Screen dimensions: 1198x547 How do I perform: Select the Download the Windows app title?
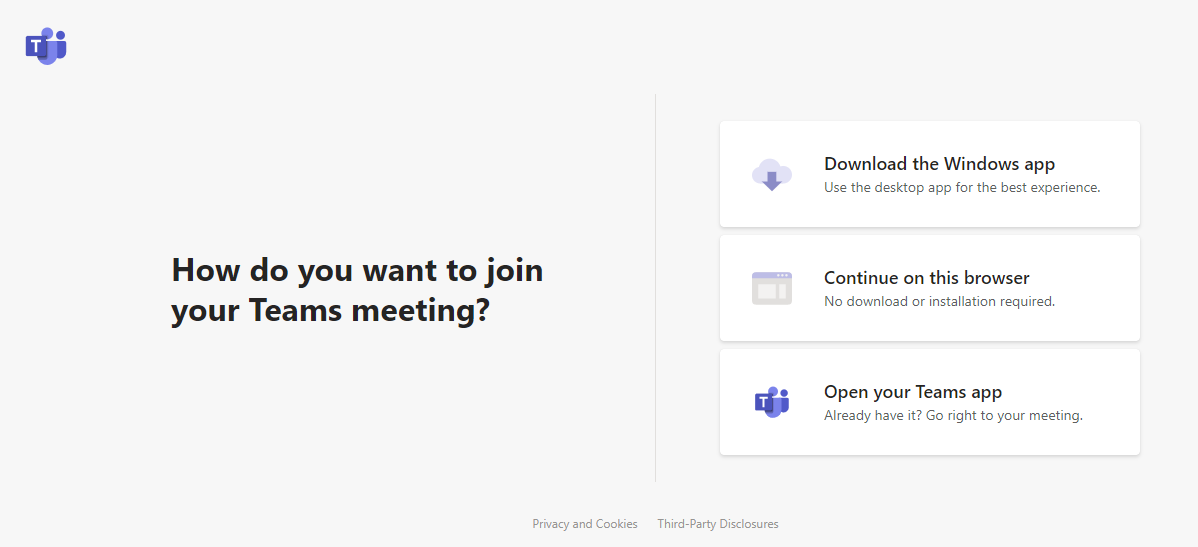click(x=939, y=164)
